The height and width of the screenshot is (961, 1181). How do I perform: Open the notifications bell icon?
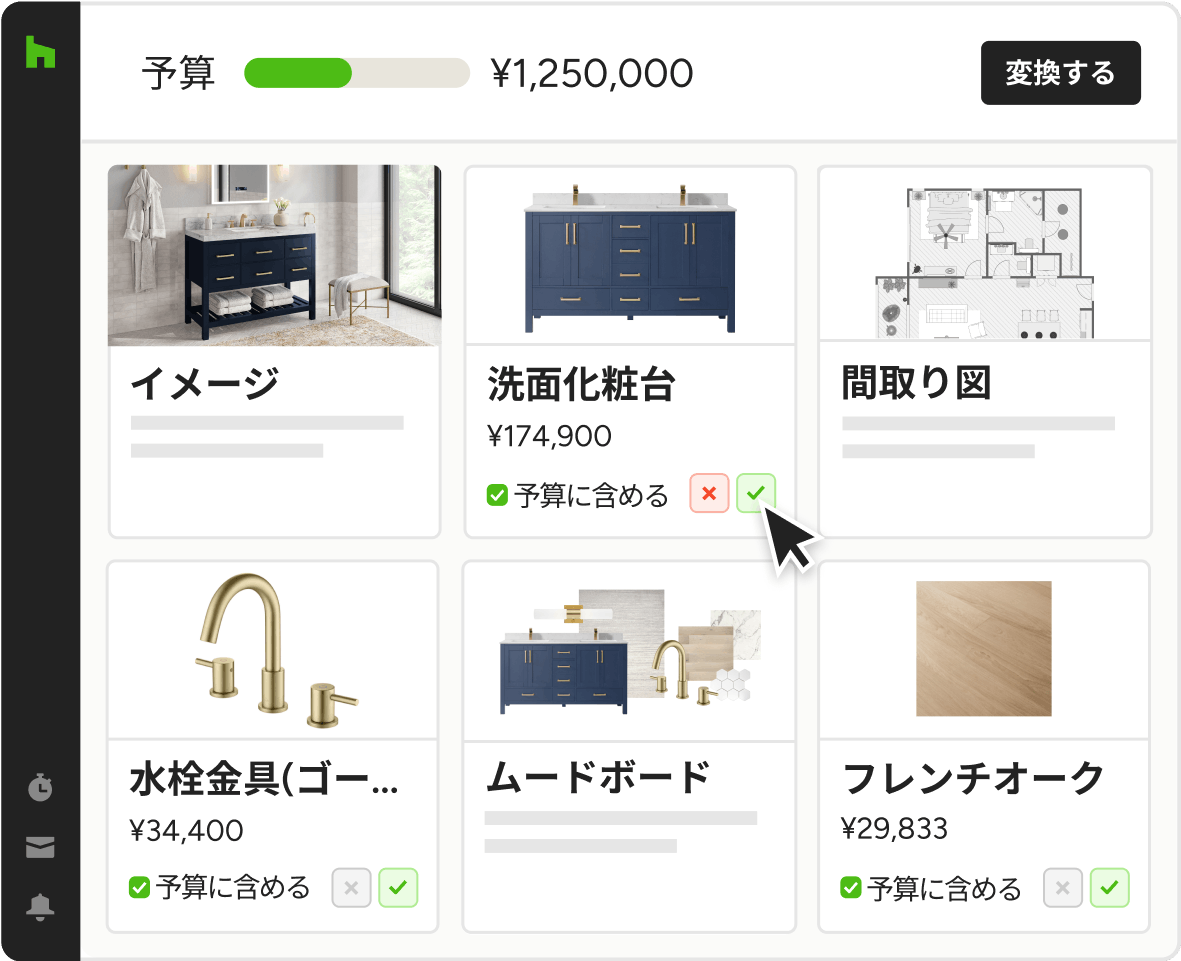[x=40, y=906]
